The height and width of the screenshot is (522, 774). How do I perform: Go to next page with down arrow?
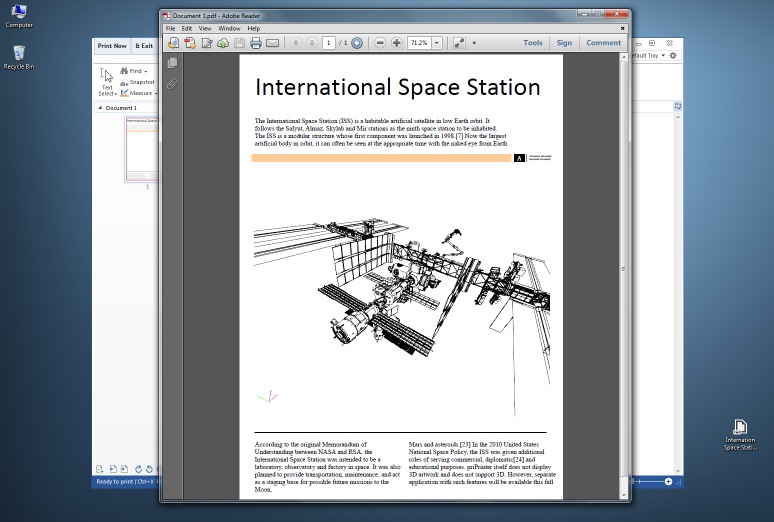(312, 43)
